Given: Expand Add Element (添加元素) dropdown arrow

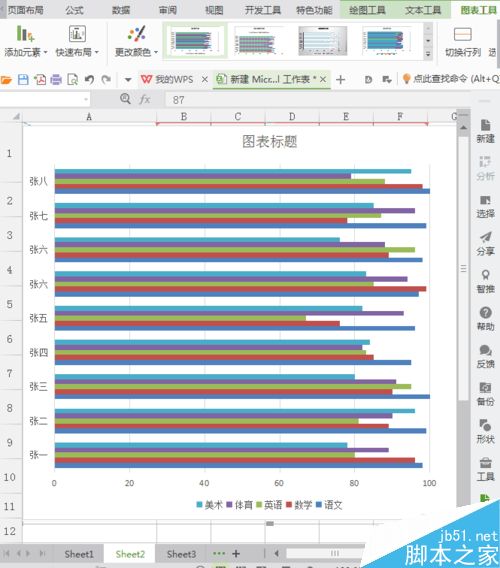Looking at the screenshot, I should tap(45, 53).
